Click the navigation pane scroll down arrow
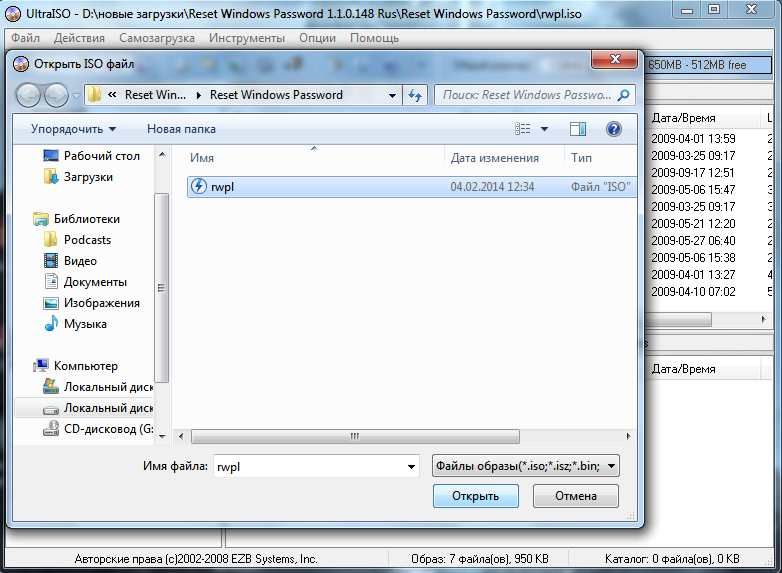782x573 pixels. click(x=162, y=436)
